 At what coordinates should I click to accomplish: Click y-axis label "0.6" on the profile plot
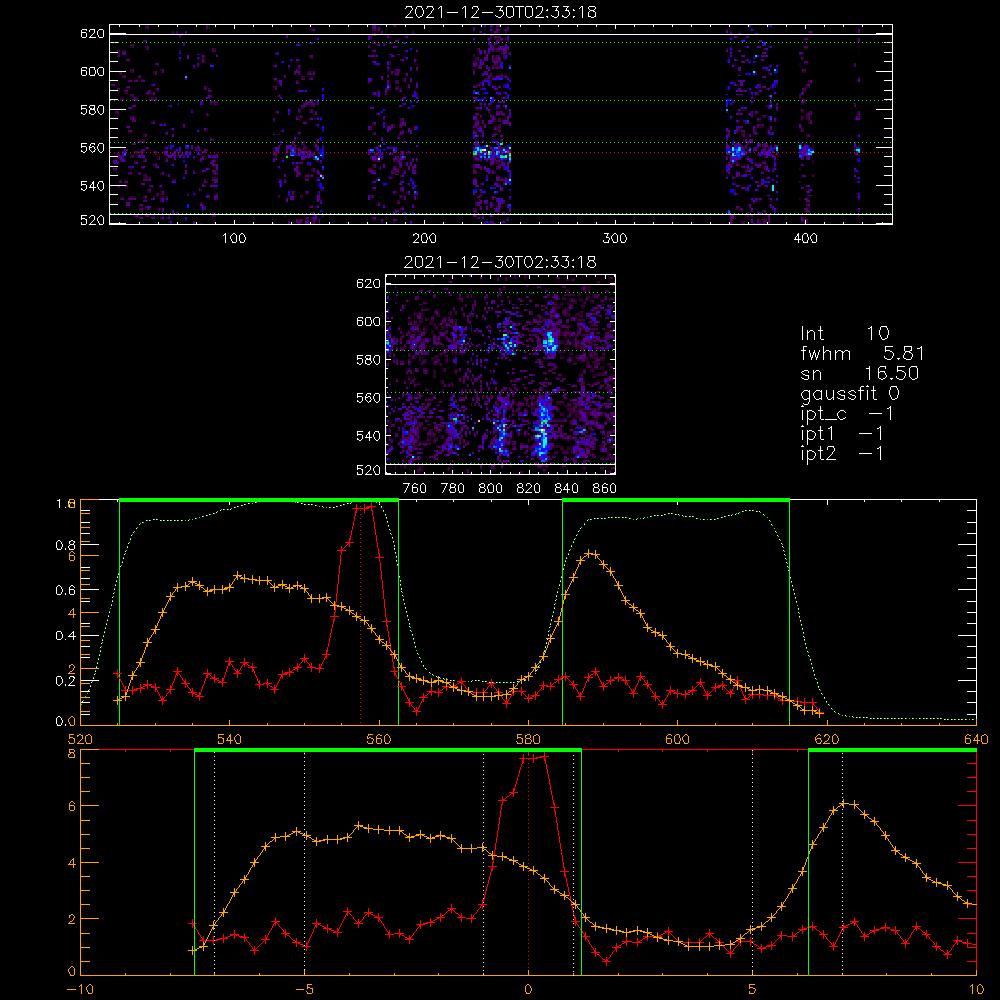coord(66,591)
